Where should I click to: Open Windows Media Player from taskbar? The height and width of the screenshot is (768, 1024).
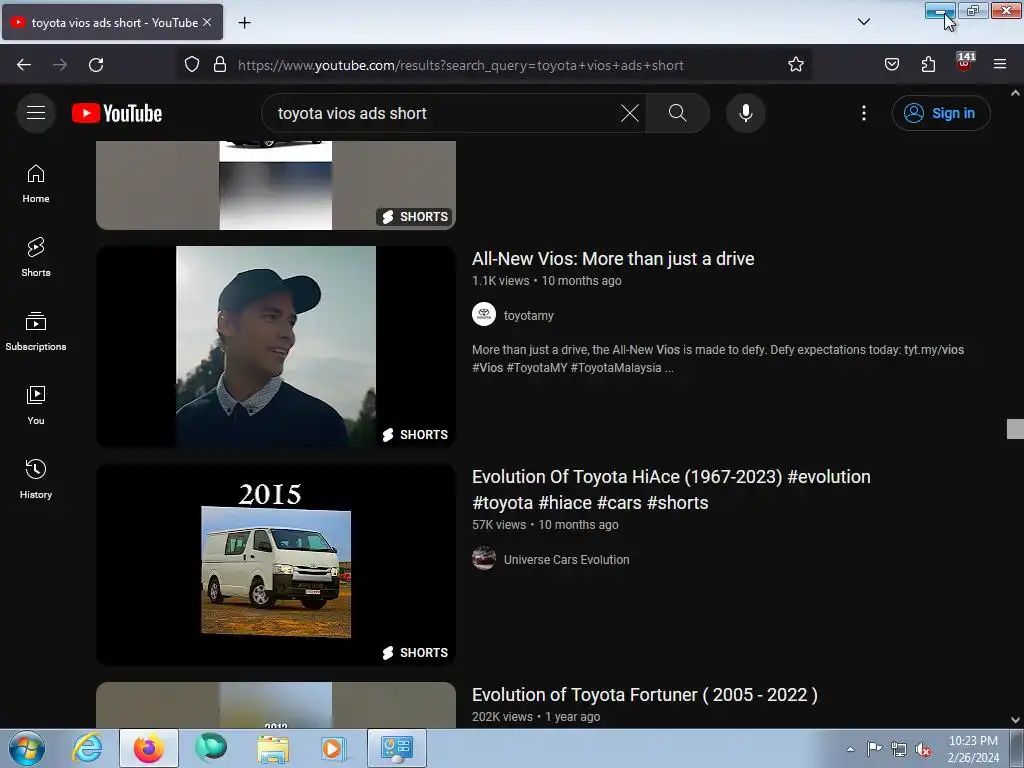tap(334, 748)
